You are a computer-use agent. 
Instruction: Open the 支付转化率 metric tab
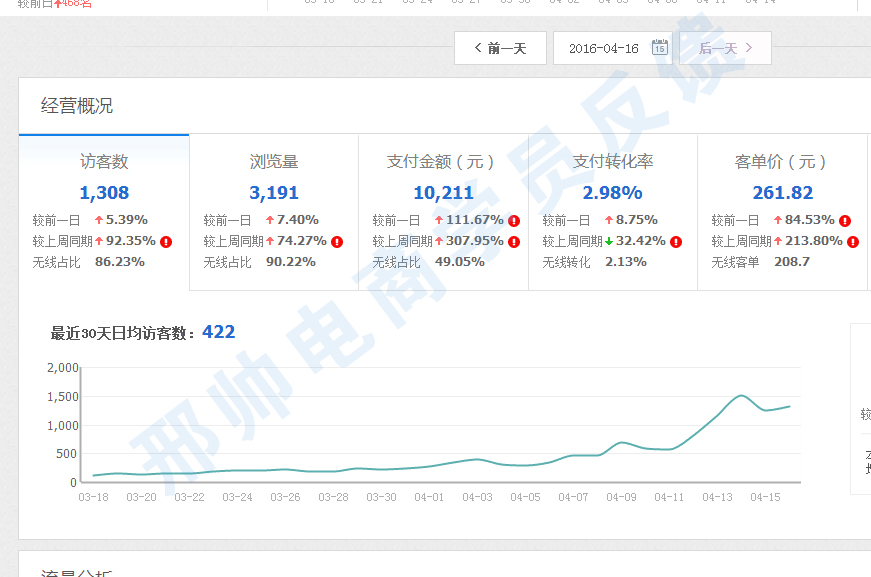[613, 162]
